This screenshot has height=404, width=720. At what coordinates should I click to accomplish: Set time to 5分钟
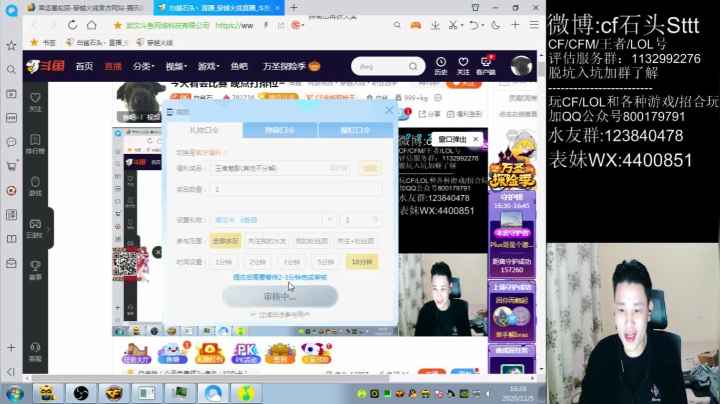[x=325, y=262]
